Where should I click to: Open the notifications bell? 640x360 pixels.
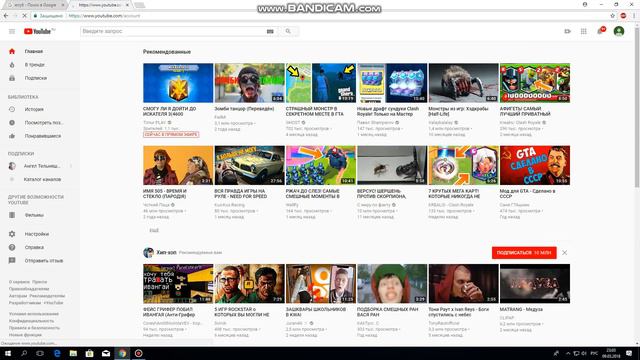pos(600,31)
